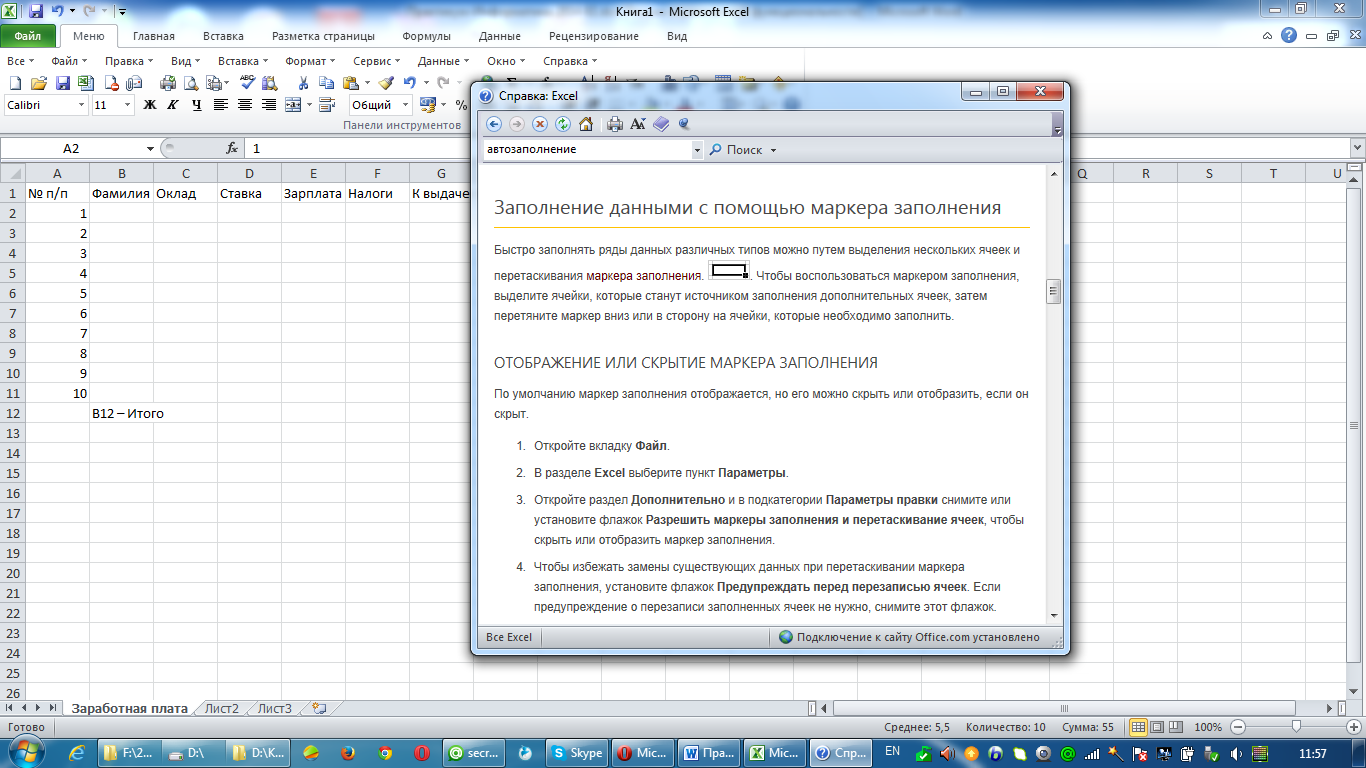Click Office.com connection status button
The image size is (1366, 768).
[909, 637]
